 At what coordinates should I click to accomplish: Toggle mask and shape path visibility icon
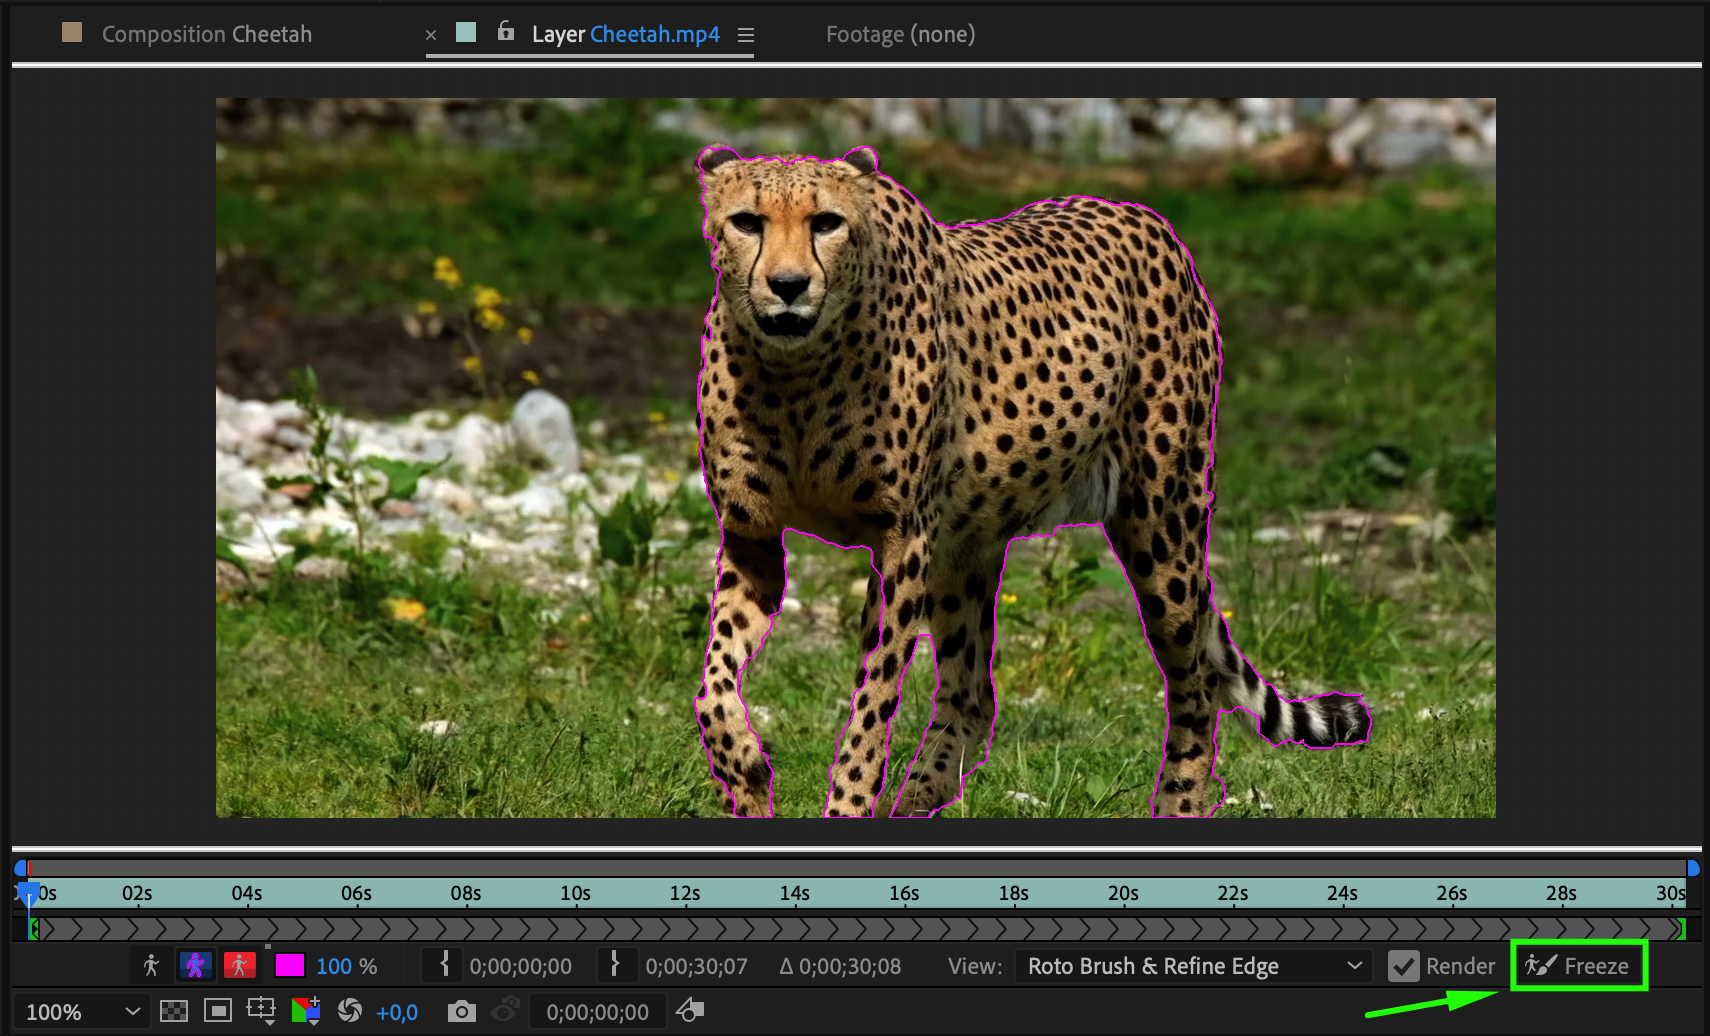tap(217, 1011)
